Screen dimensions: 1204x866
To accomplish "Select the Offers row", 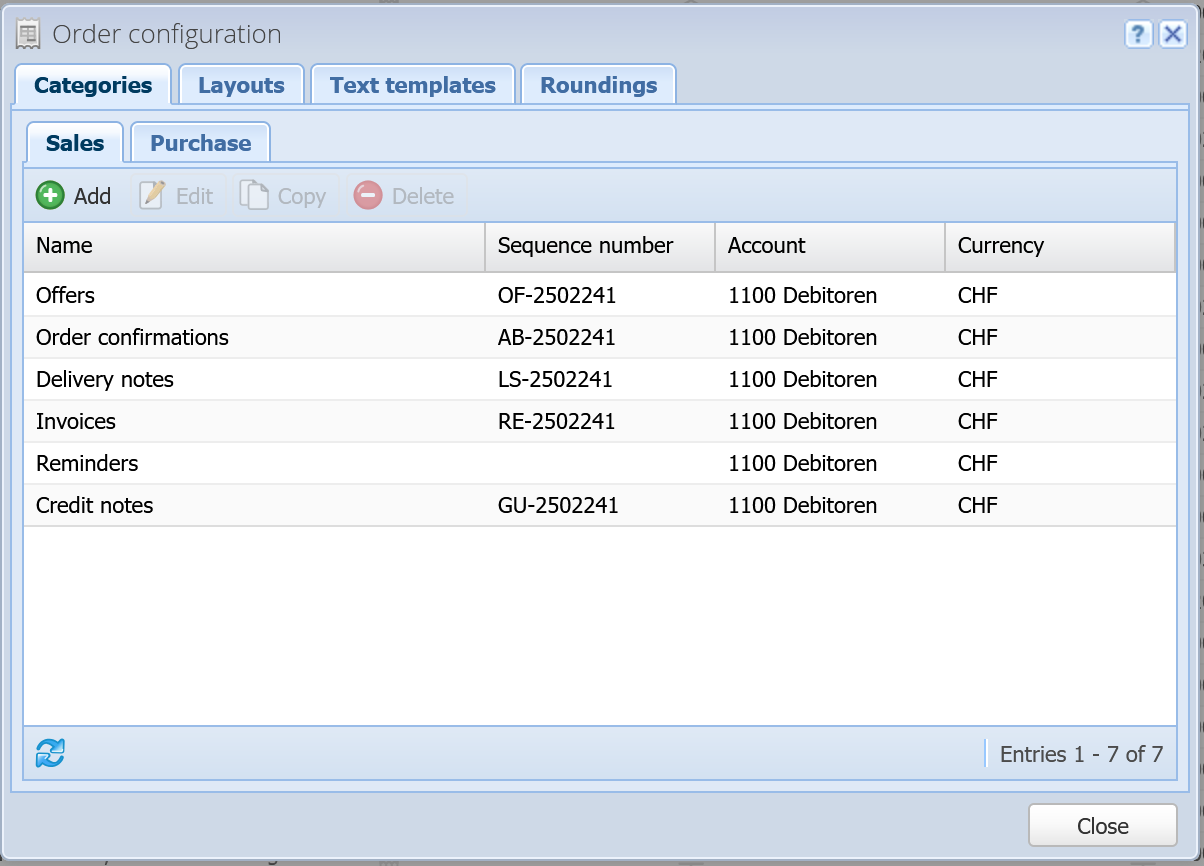I will 600,295.
